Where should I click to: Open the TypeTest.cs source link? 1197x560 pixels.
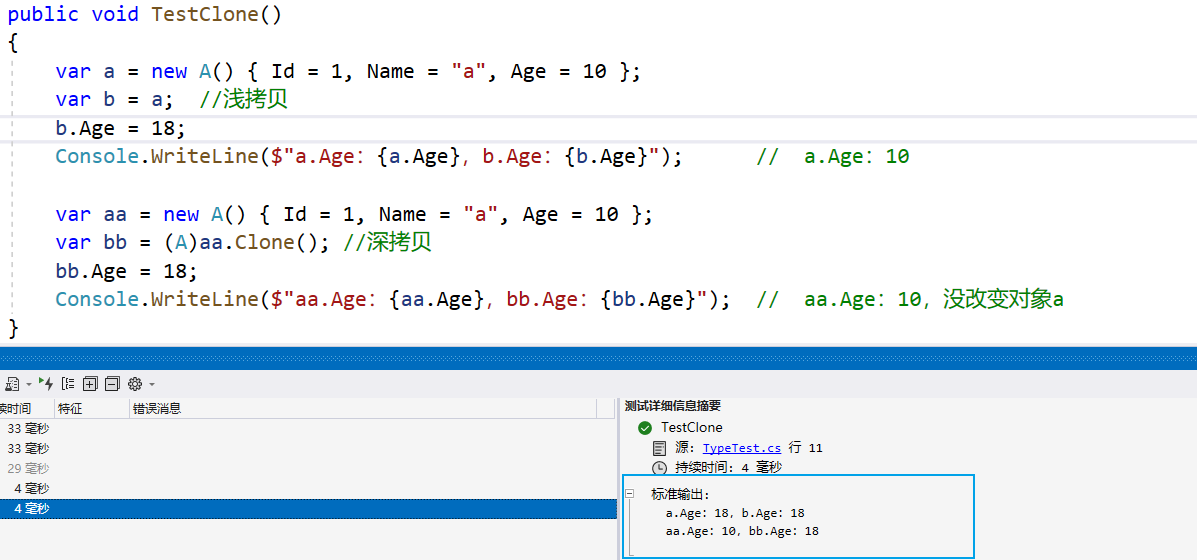coord(741,448)
